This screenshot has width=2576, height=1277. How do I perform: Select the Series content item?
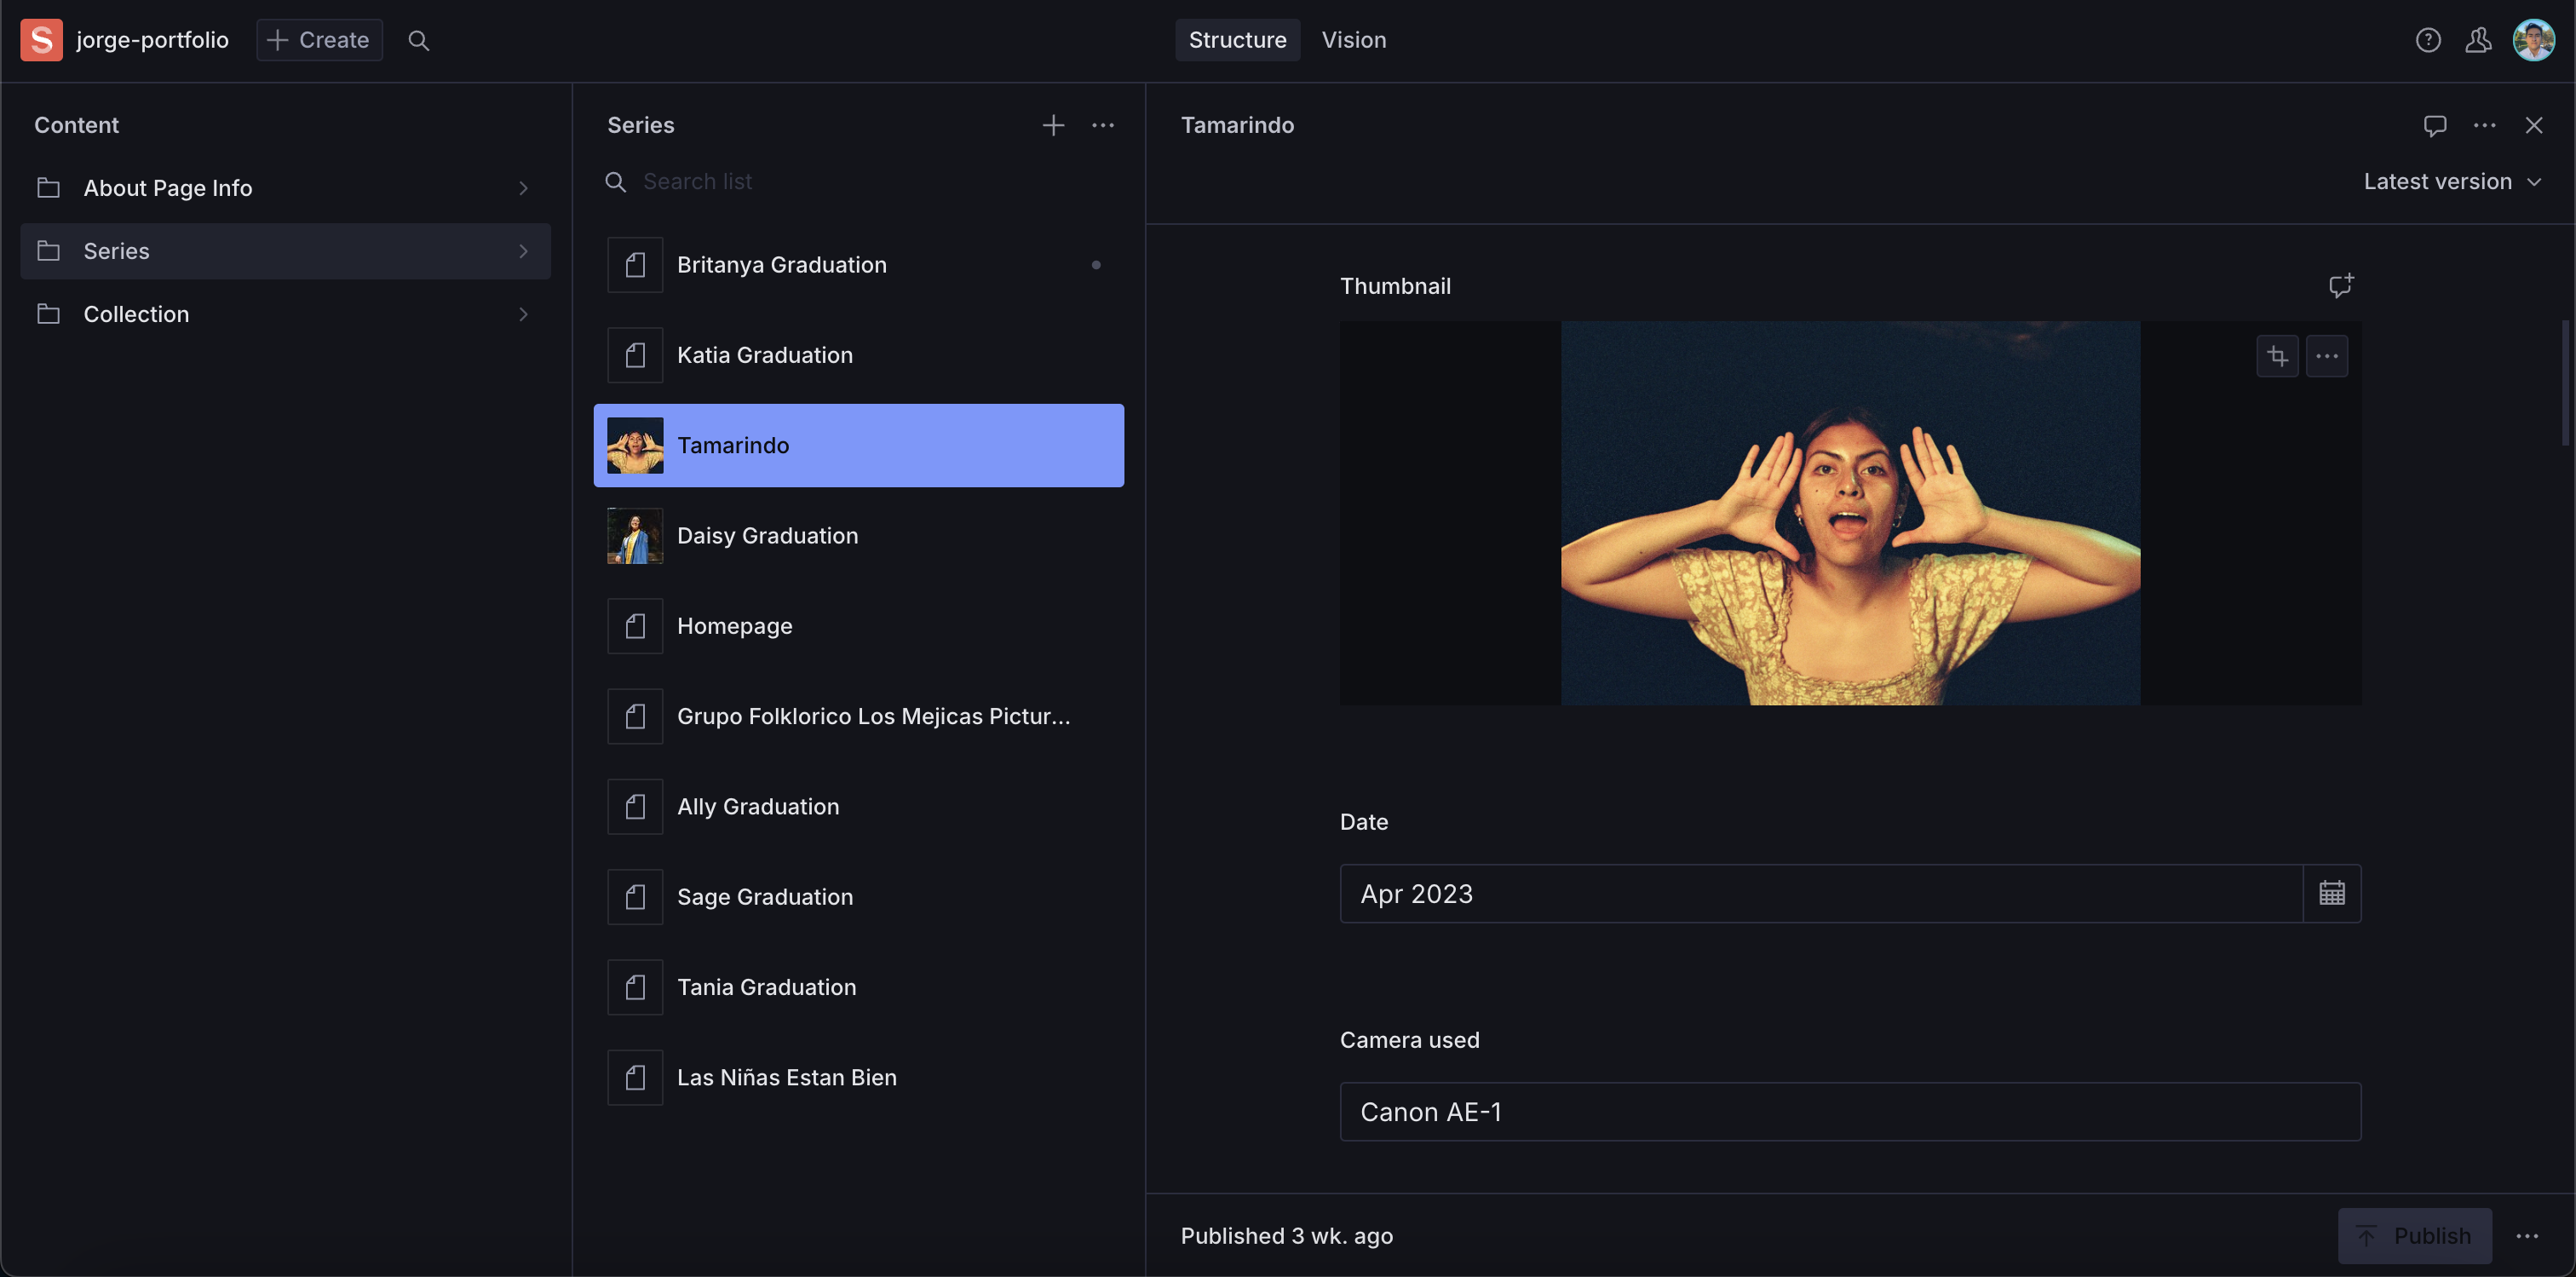point(285,251)
